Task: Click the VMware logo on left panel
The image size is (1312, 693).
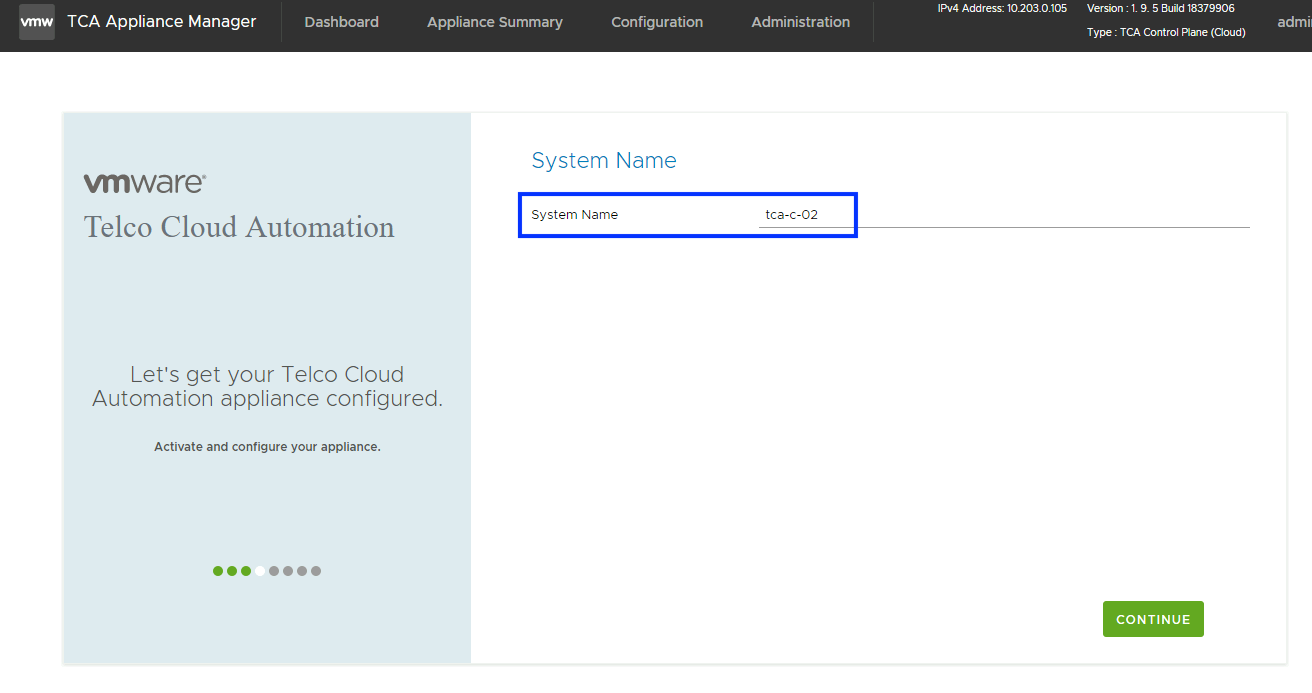Action: click(x=145, y=183)
